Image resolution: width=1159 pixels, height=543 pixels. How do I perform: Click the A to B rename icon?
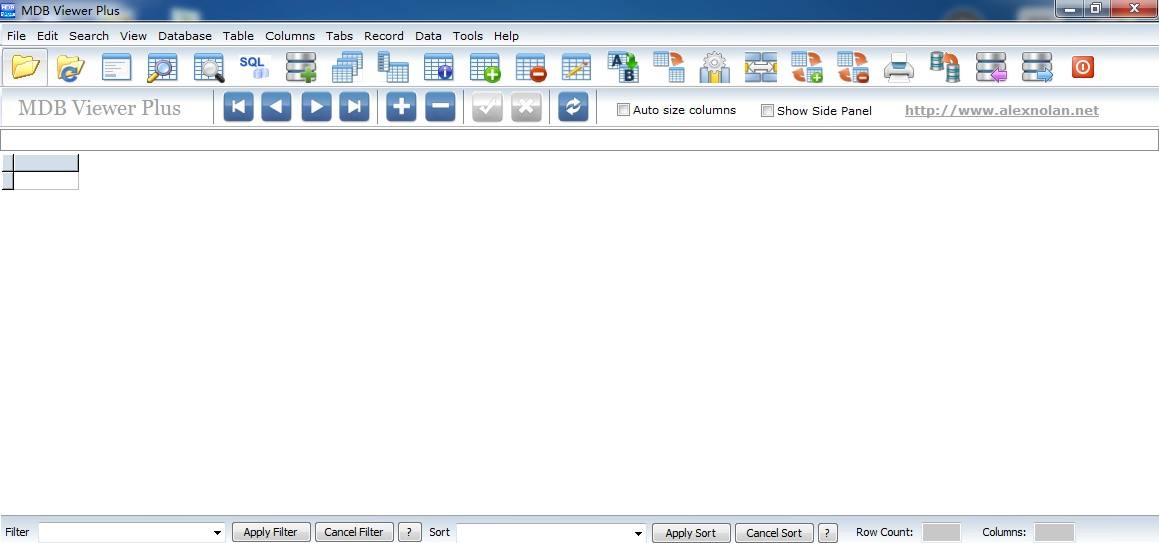[623, 67]
